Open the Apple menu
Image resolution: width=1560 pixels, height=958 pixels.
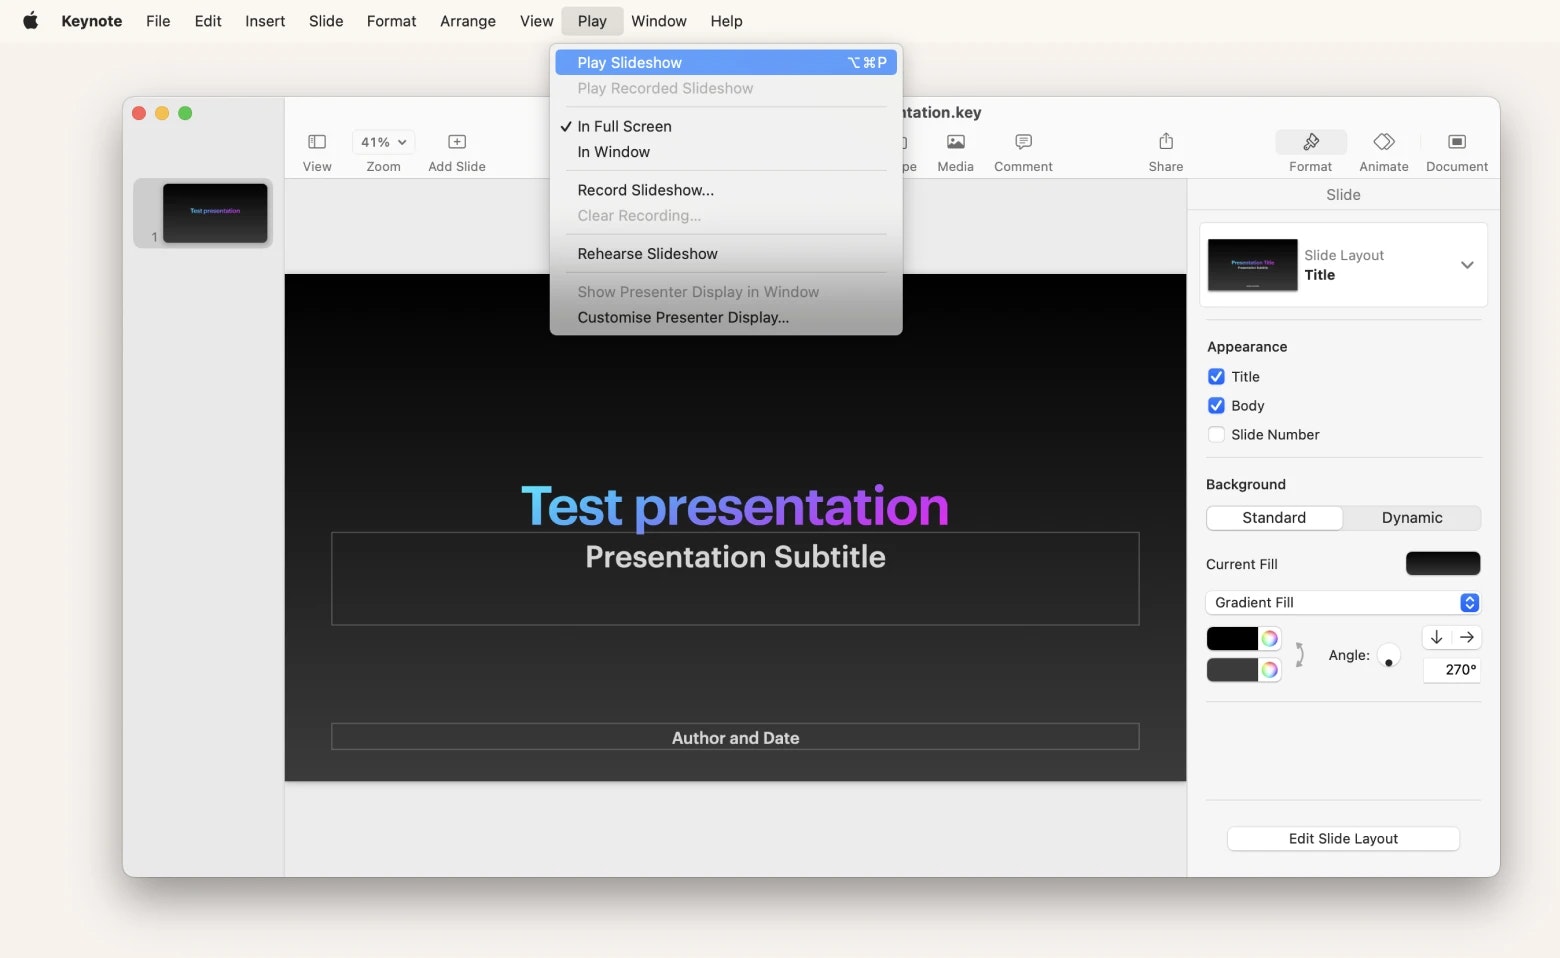coord(30,21)
